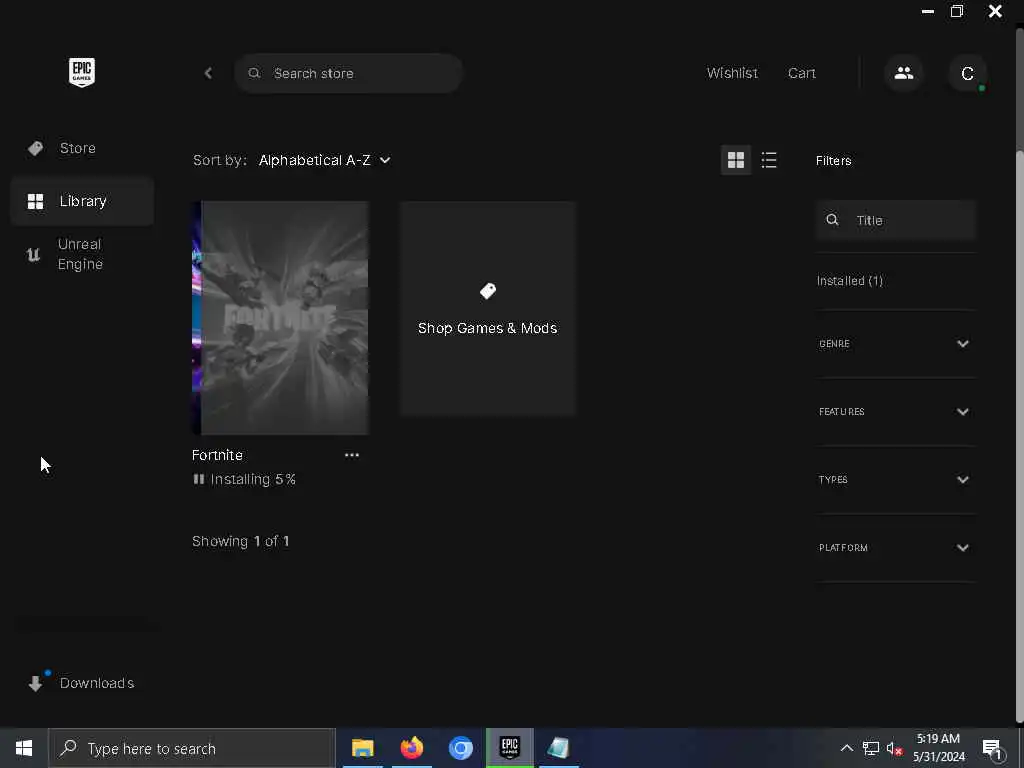Open the network status tray icon
The width and height of the screenshot is (1024, 768).
(x=871, y=748)
